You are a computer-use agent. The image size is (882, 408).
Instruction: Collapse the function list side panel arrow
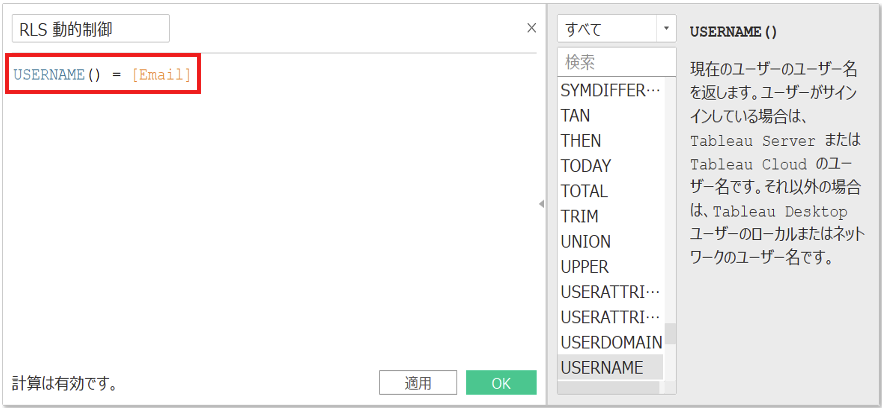[541, 204]
